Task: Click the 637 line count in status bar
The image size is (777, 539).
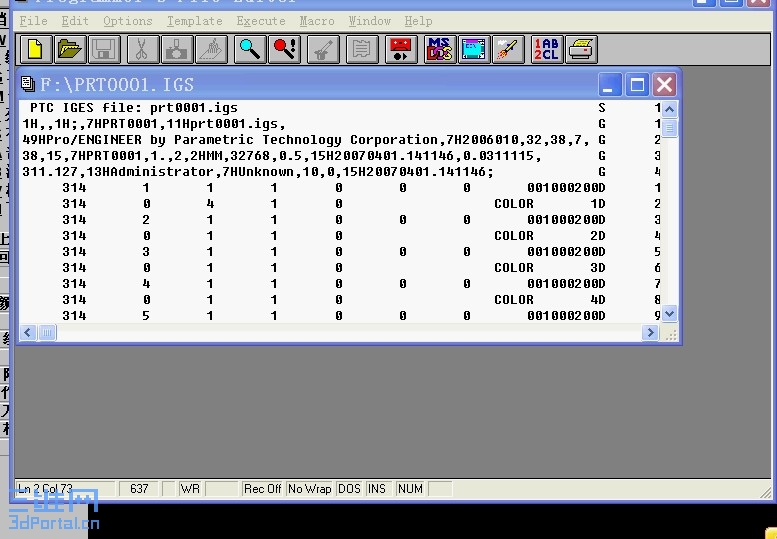Action: pos(139,489)
